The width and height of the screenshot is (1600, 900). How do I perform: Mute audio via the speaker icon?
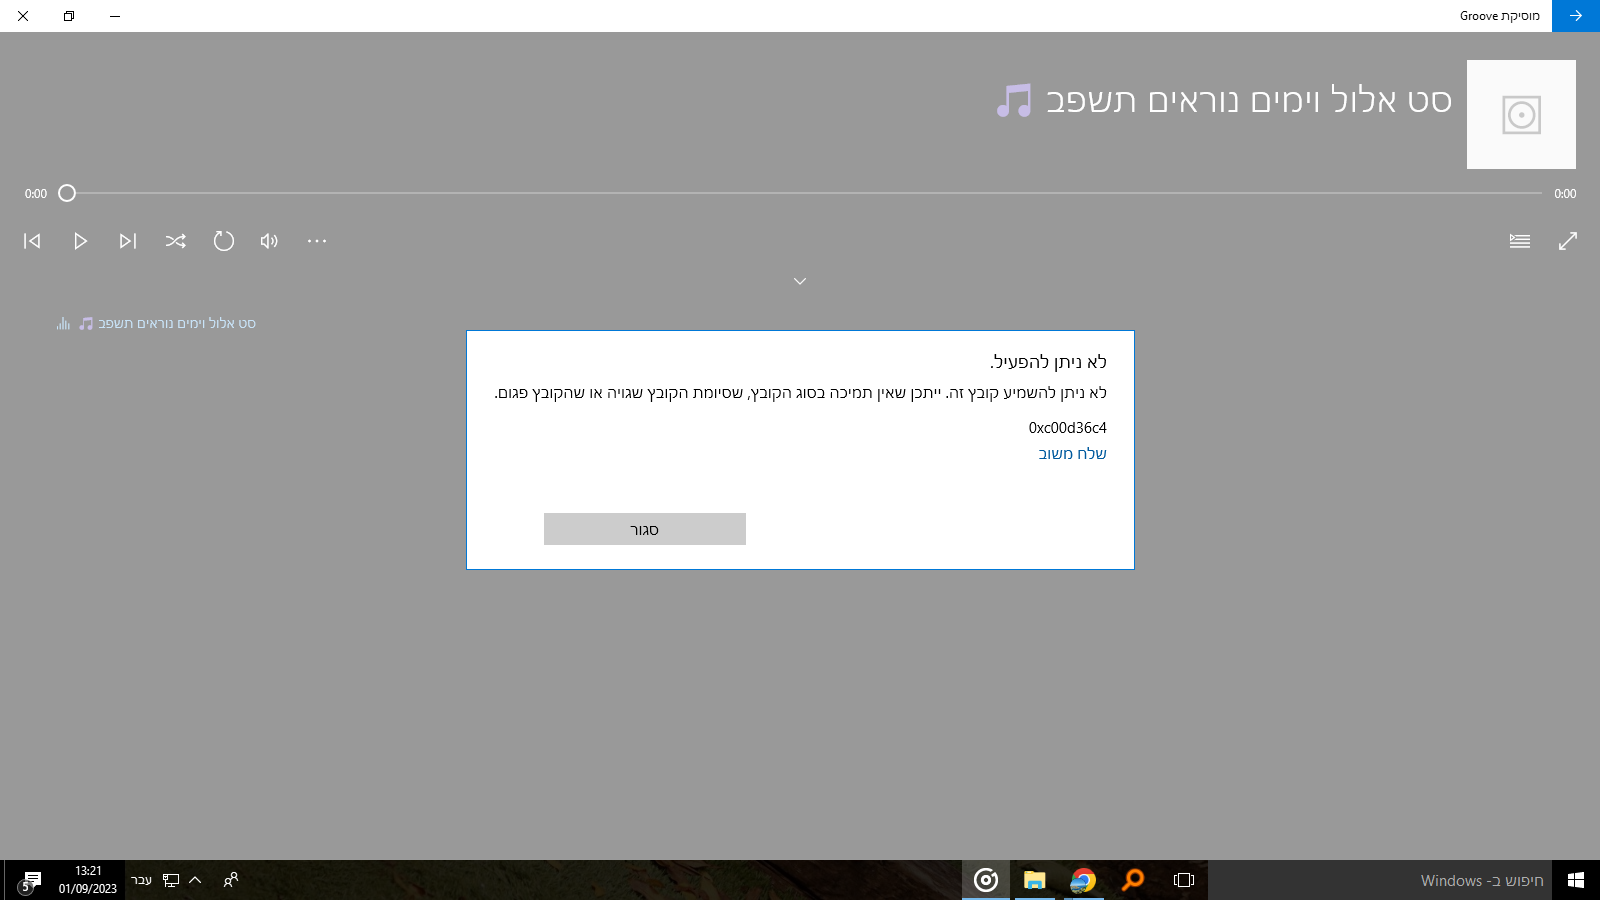pos(268,241)
